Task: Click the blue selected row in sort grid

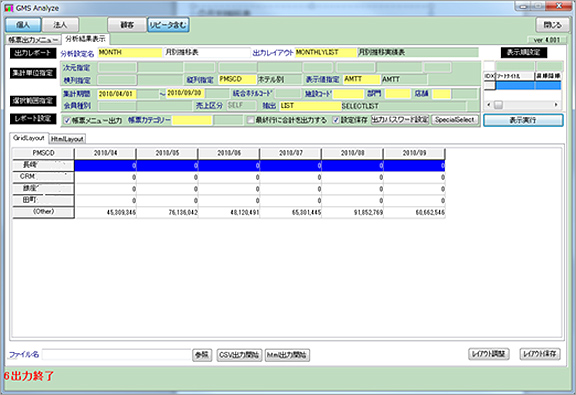Action: tap(528, 86)
